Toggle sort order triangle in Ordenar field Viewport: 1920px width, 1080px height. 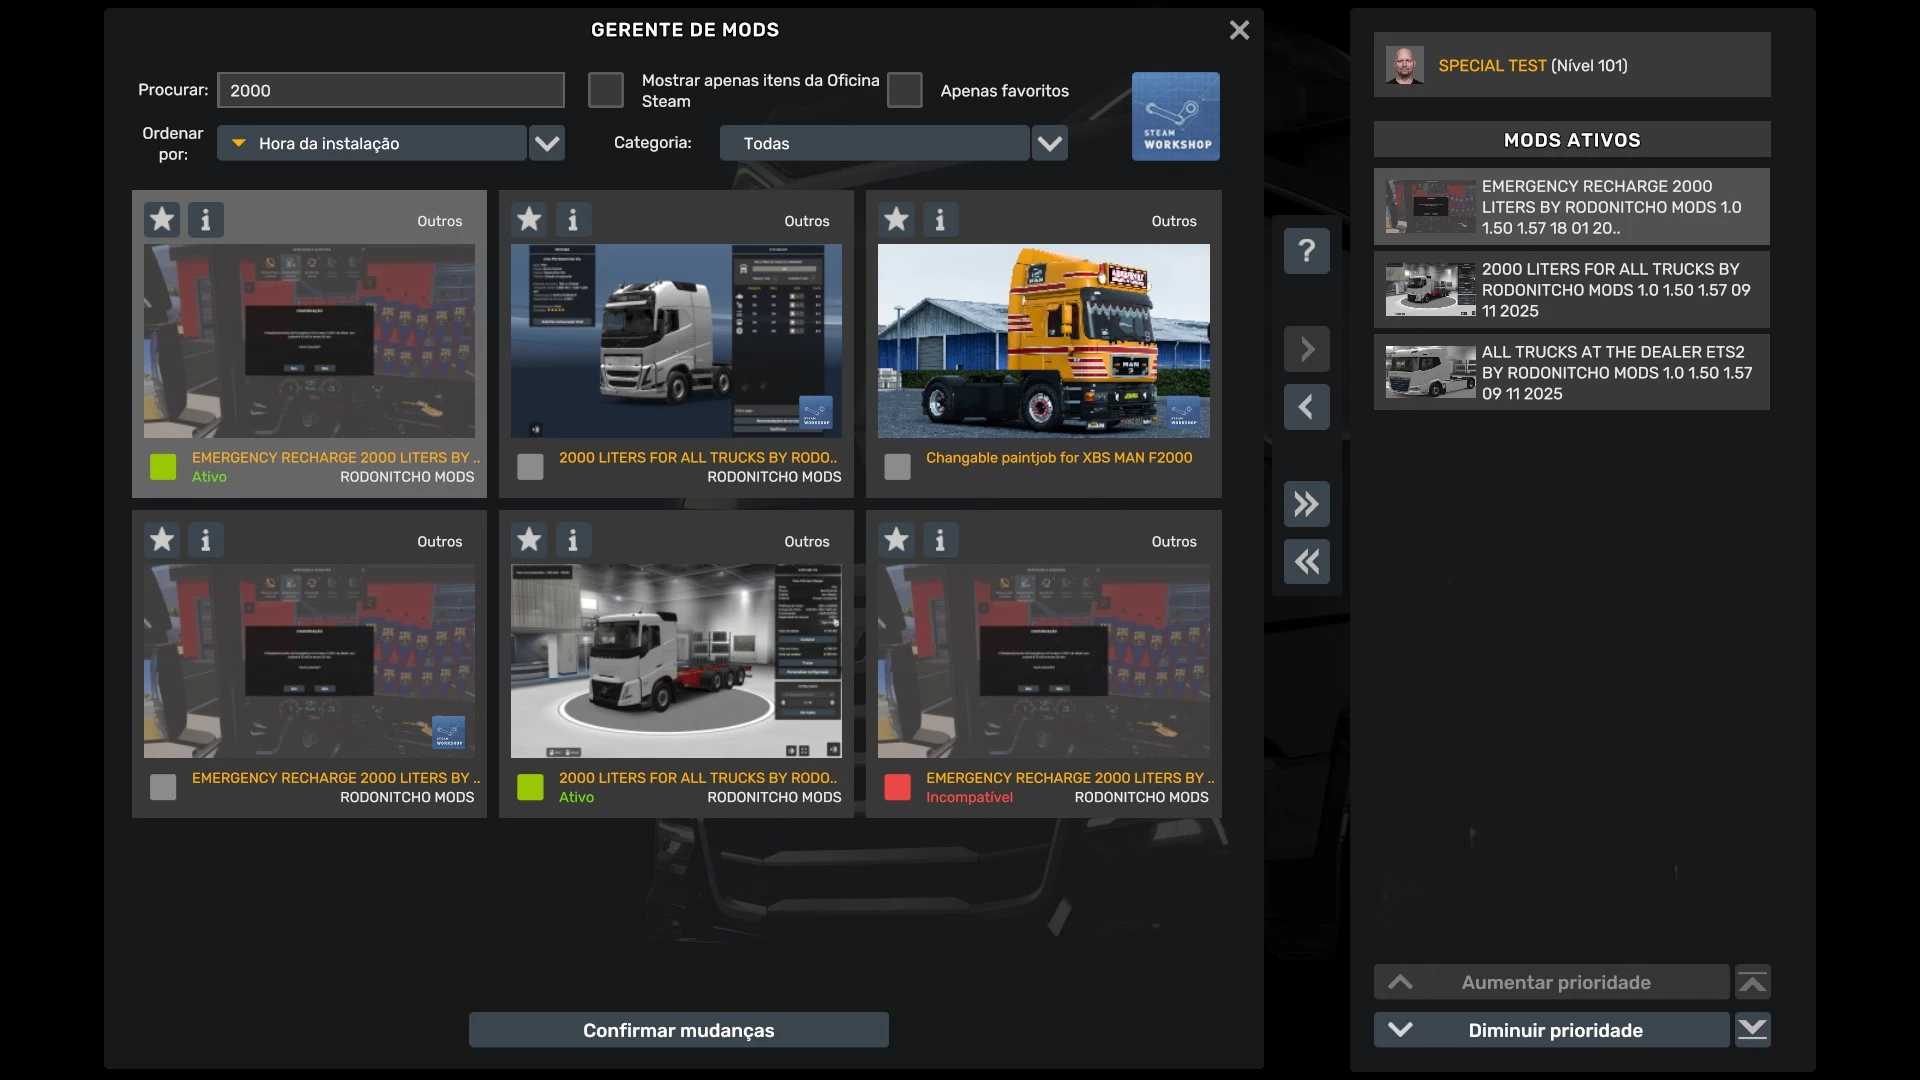pos(239,143)
